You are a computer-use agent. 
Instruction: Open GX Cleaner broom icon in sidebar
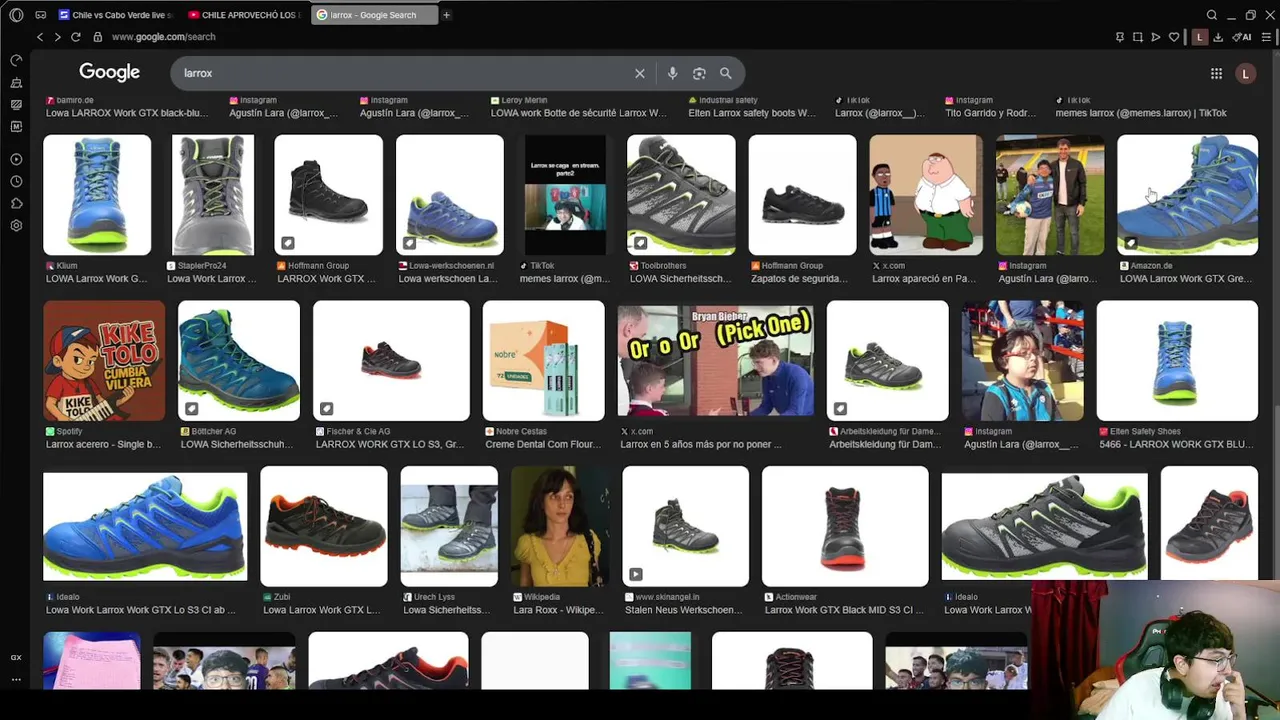pyautogui.click(x=16, y=82)
